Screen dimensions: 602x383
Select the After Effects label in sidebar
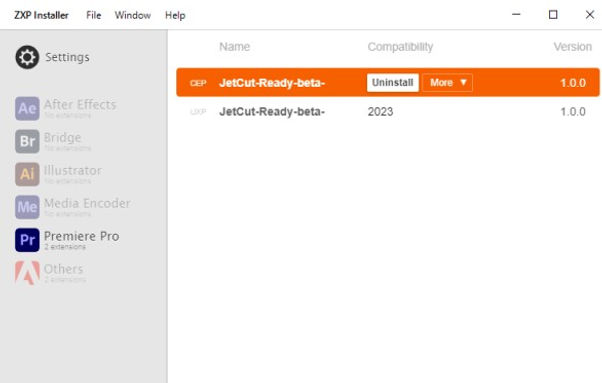coord(80,104)
